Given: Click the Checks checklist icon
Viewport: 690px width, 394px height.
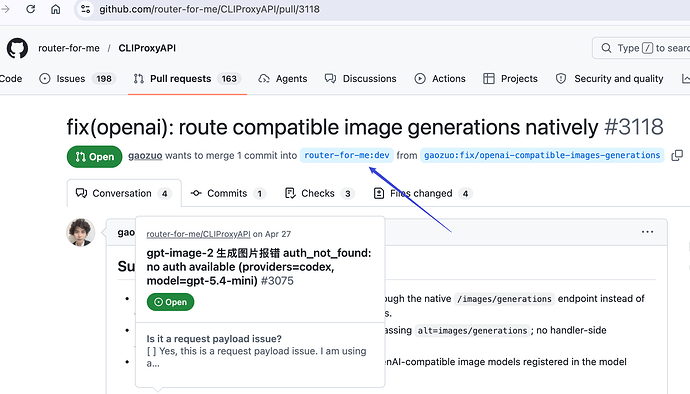Looking at the screenshot, I should coord(290,193).
